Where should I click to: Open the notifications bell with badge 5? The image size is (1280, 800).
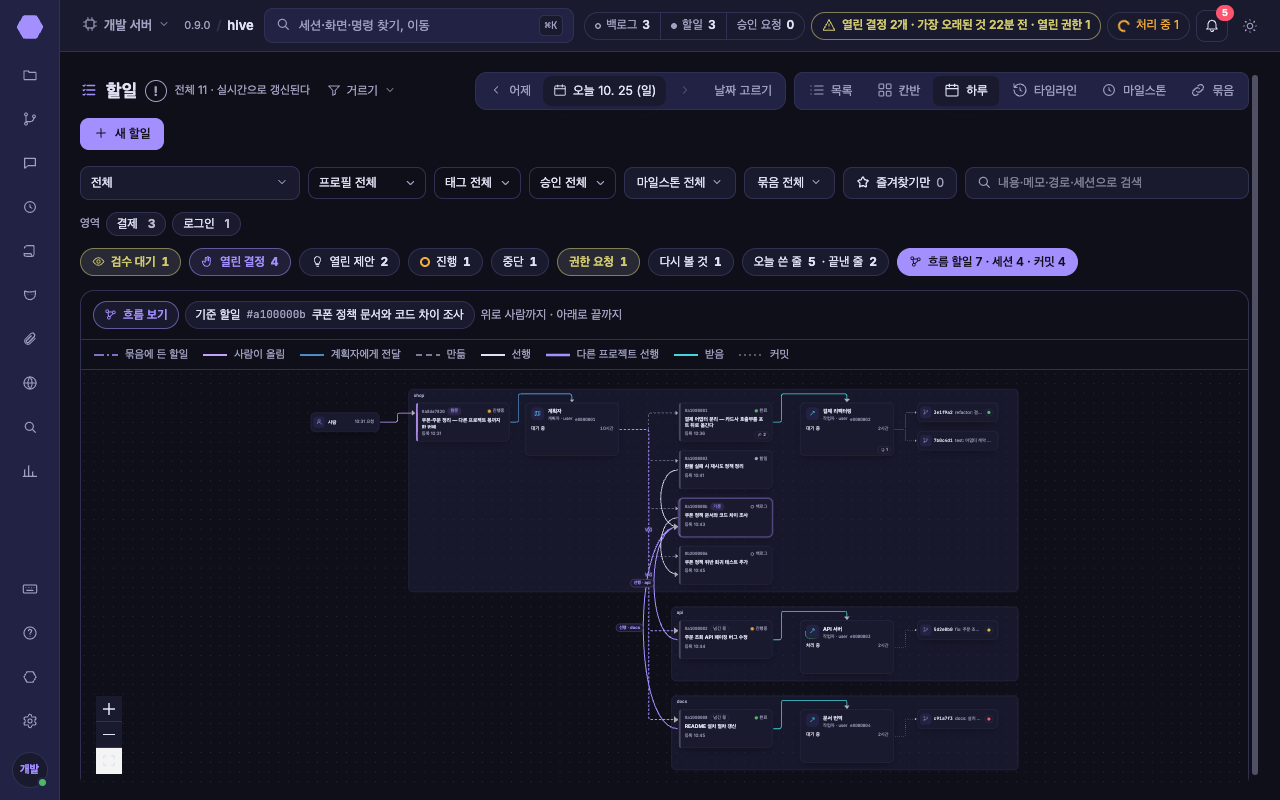tap(1212, 26)
